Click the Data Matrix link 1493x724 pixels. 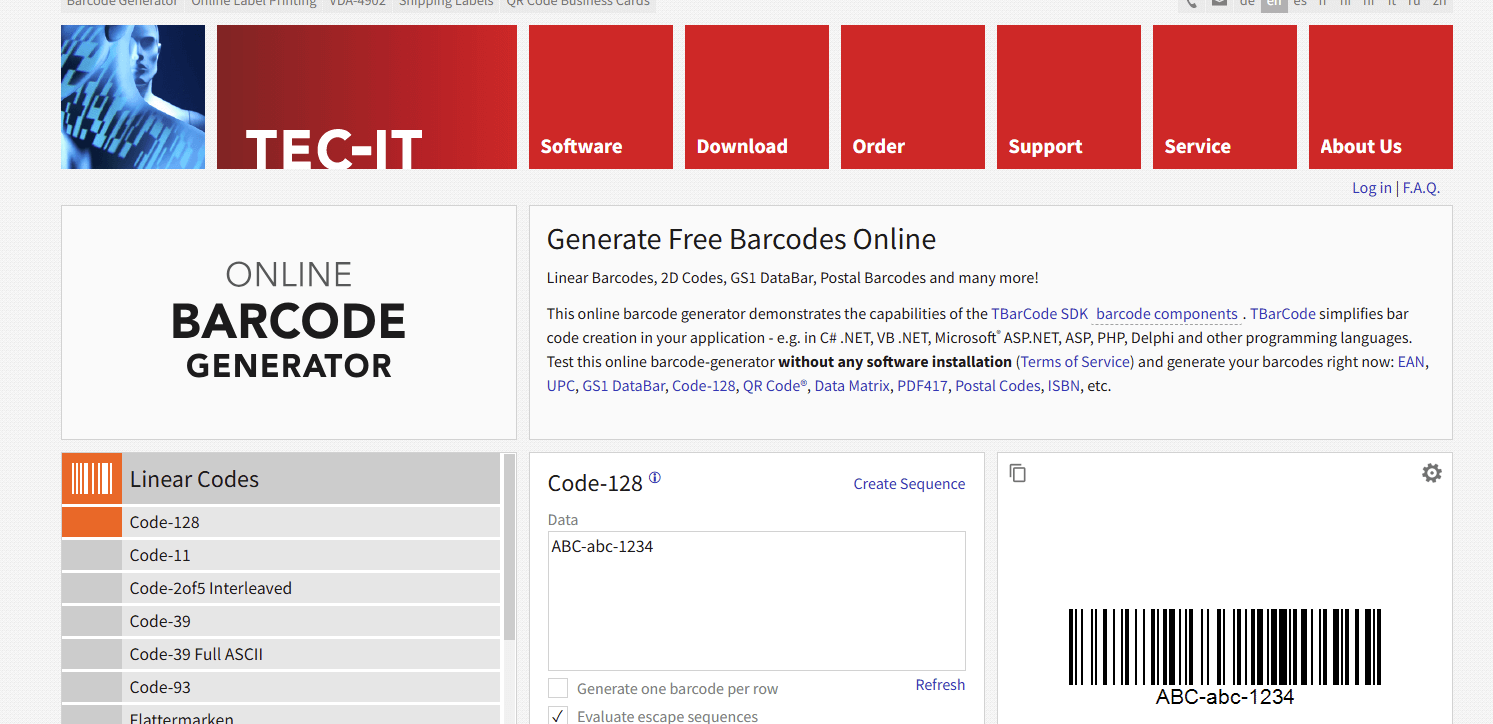click(852, 386)
